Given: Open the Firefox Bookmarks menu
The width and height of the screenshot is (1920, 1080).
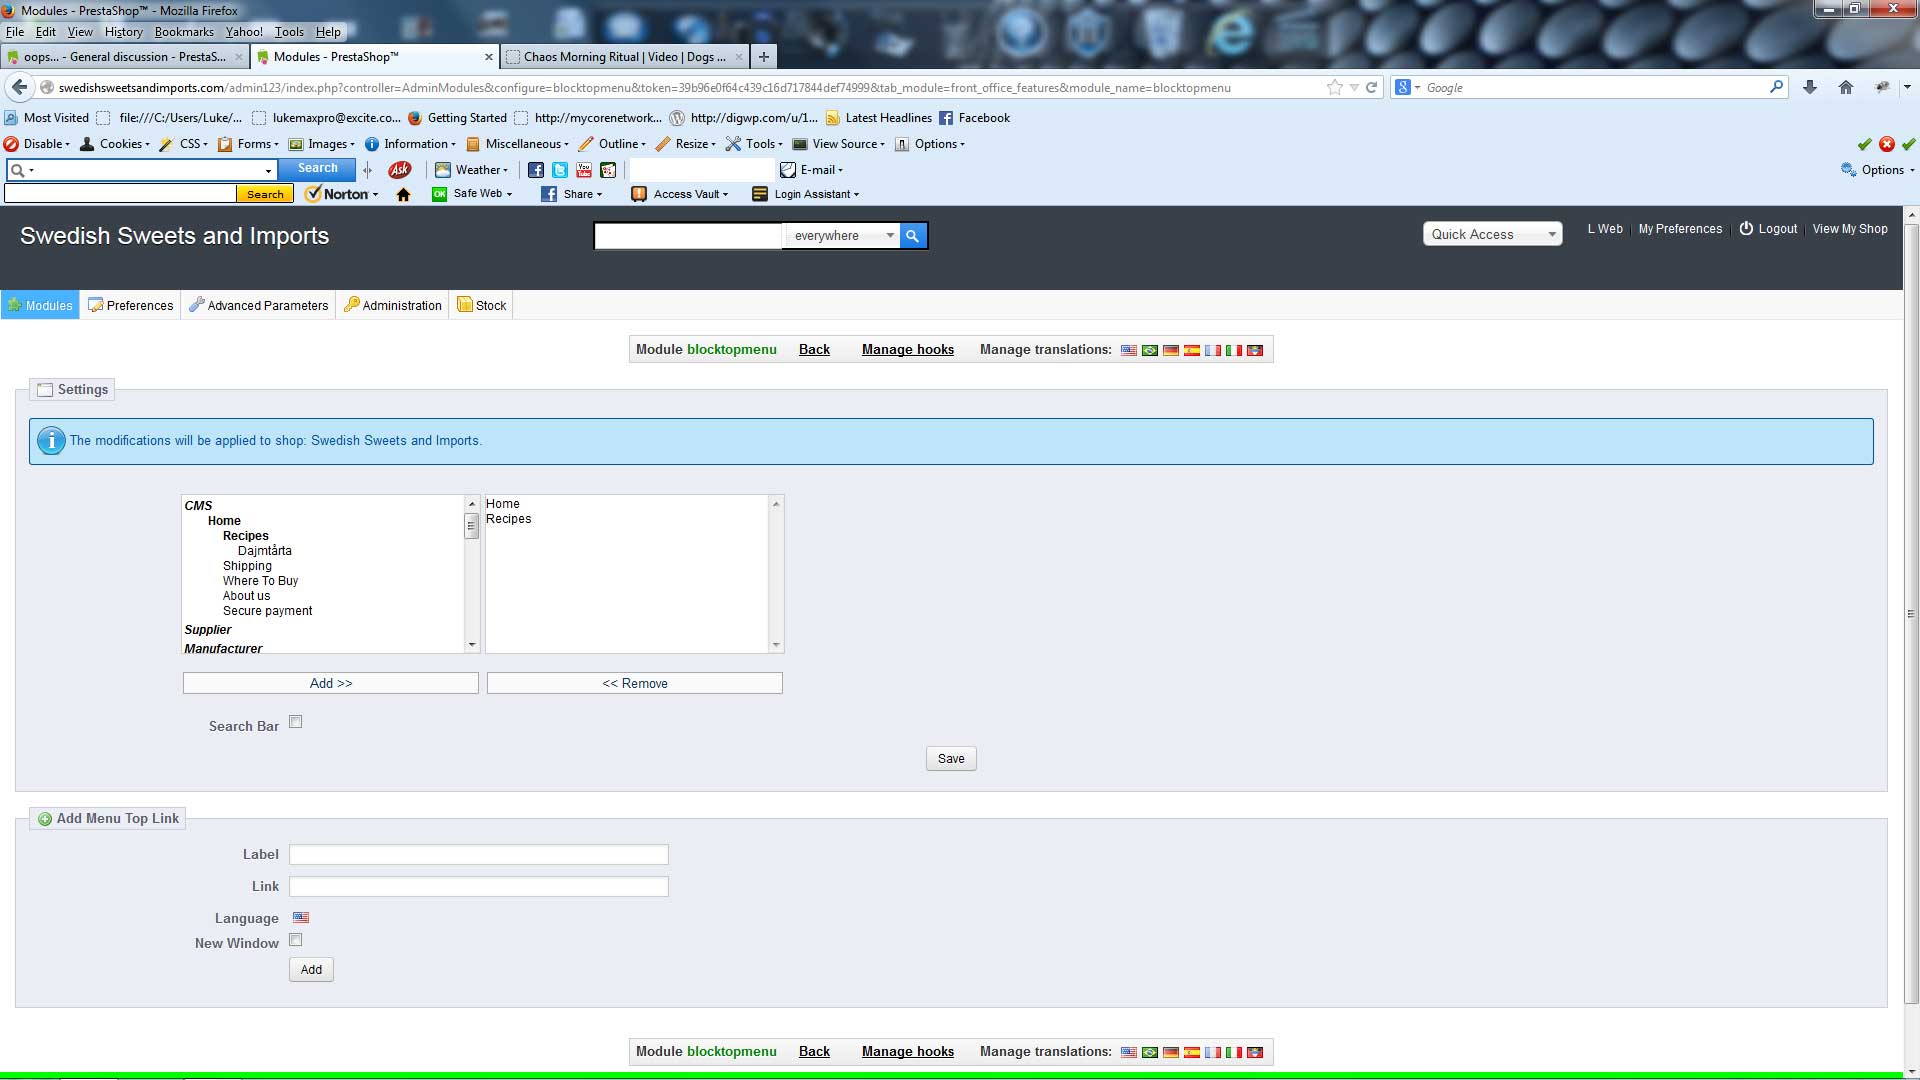Looking at the screenshot, I should point(184,32).
